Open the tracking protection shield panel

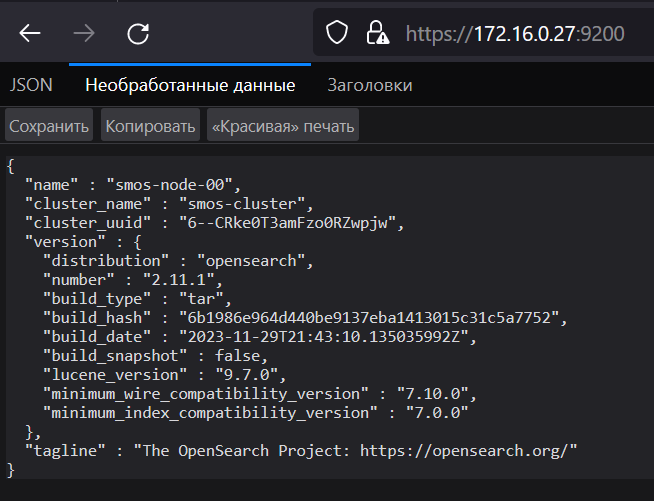[338, 34]
